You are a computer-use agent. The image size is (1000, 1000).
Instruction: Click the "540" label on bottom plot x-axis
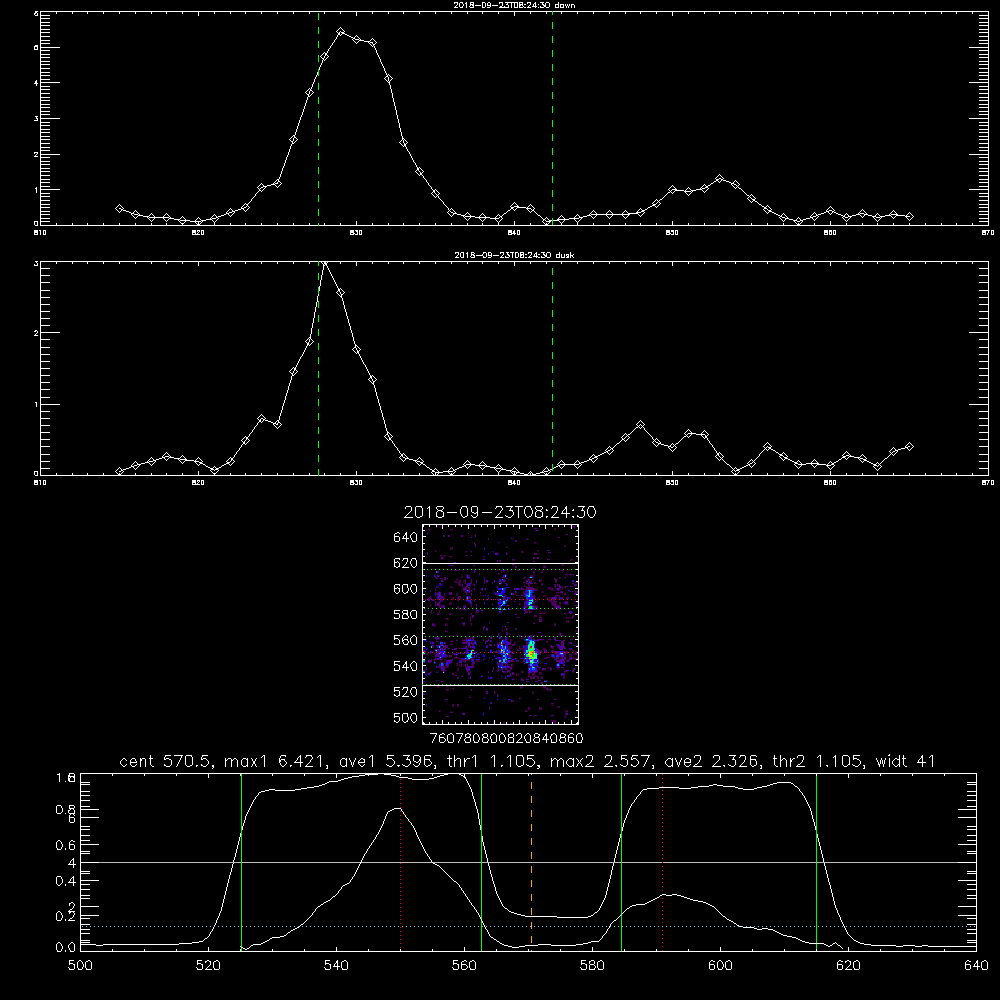(x=336, y=966)
